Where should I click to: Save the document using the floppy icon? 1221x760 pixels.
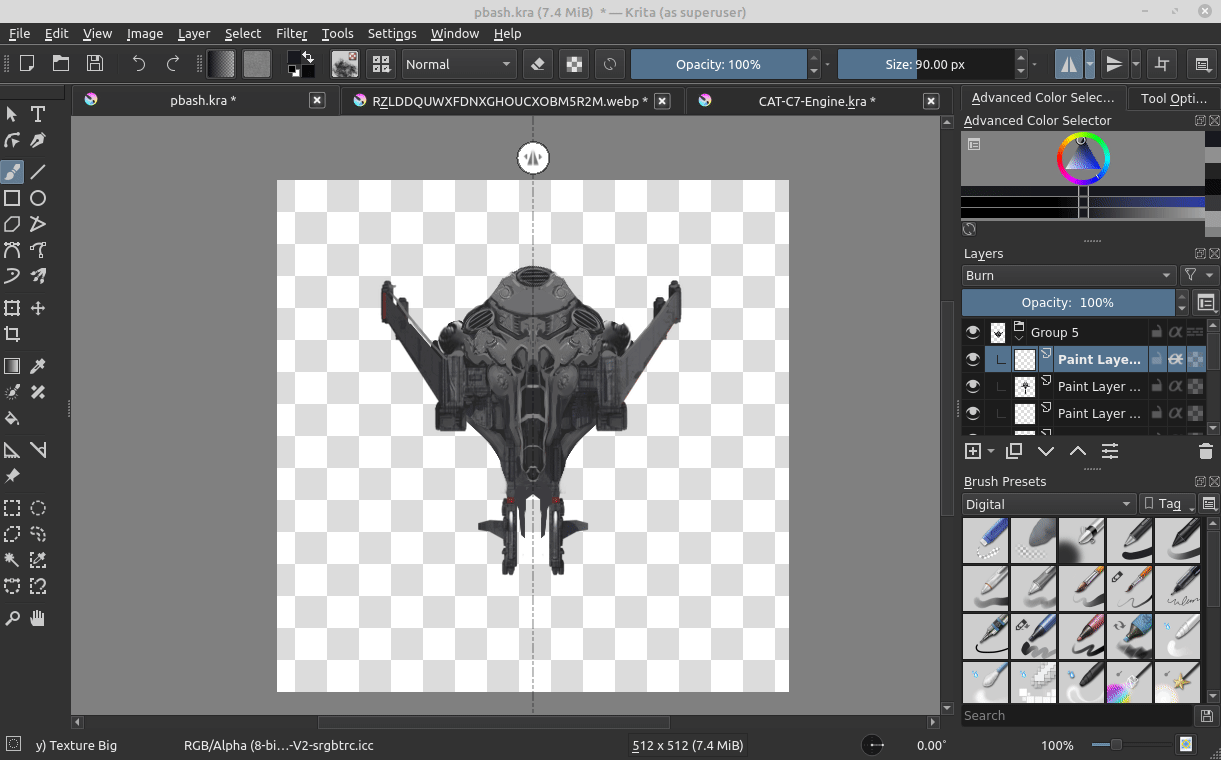coord(95,64)
